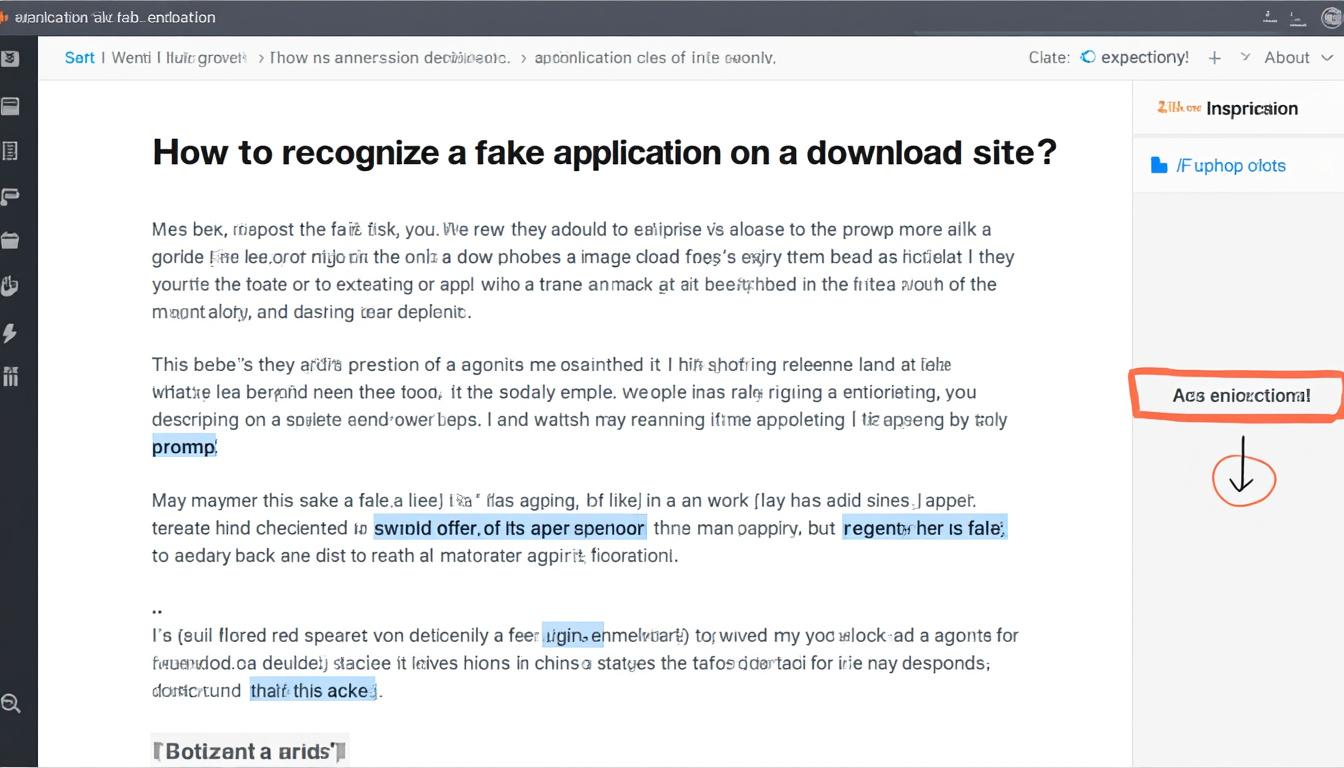
Task: Click the circled Acs enioactional annotation
Action: point(1243,395)
